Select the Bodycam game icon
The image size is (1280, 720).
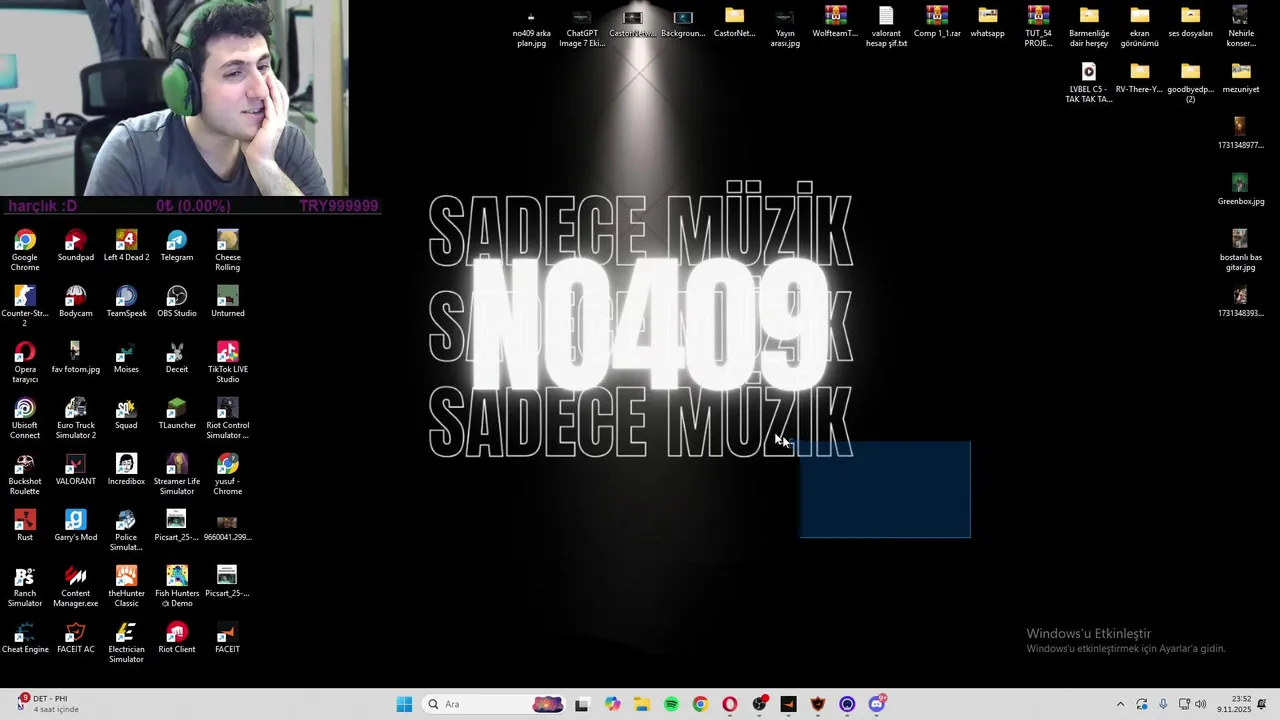coord(75,302)
